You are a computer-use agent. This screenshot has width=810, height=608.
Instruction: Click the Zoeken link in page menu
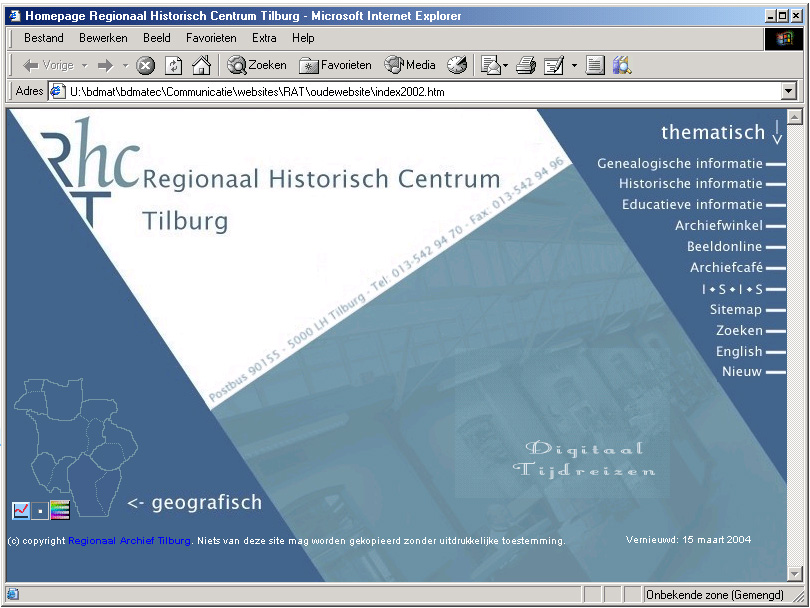(739, 330)
